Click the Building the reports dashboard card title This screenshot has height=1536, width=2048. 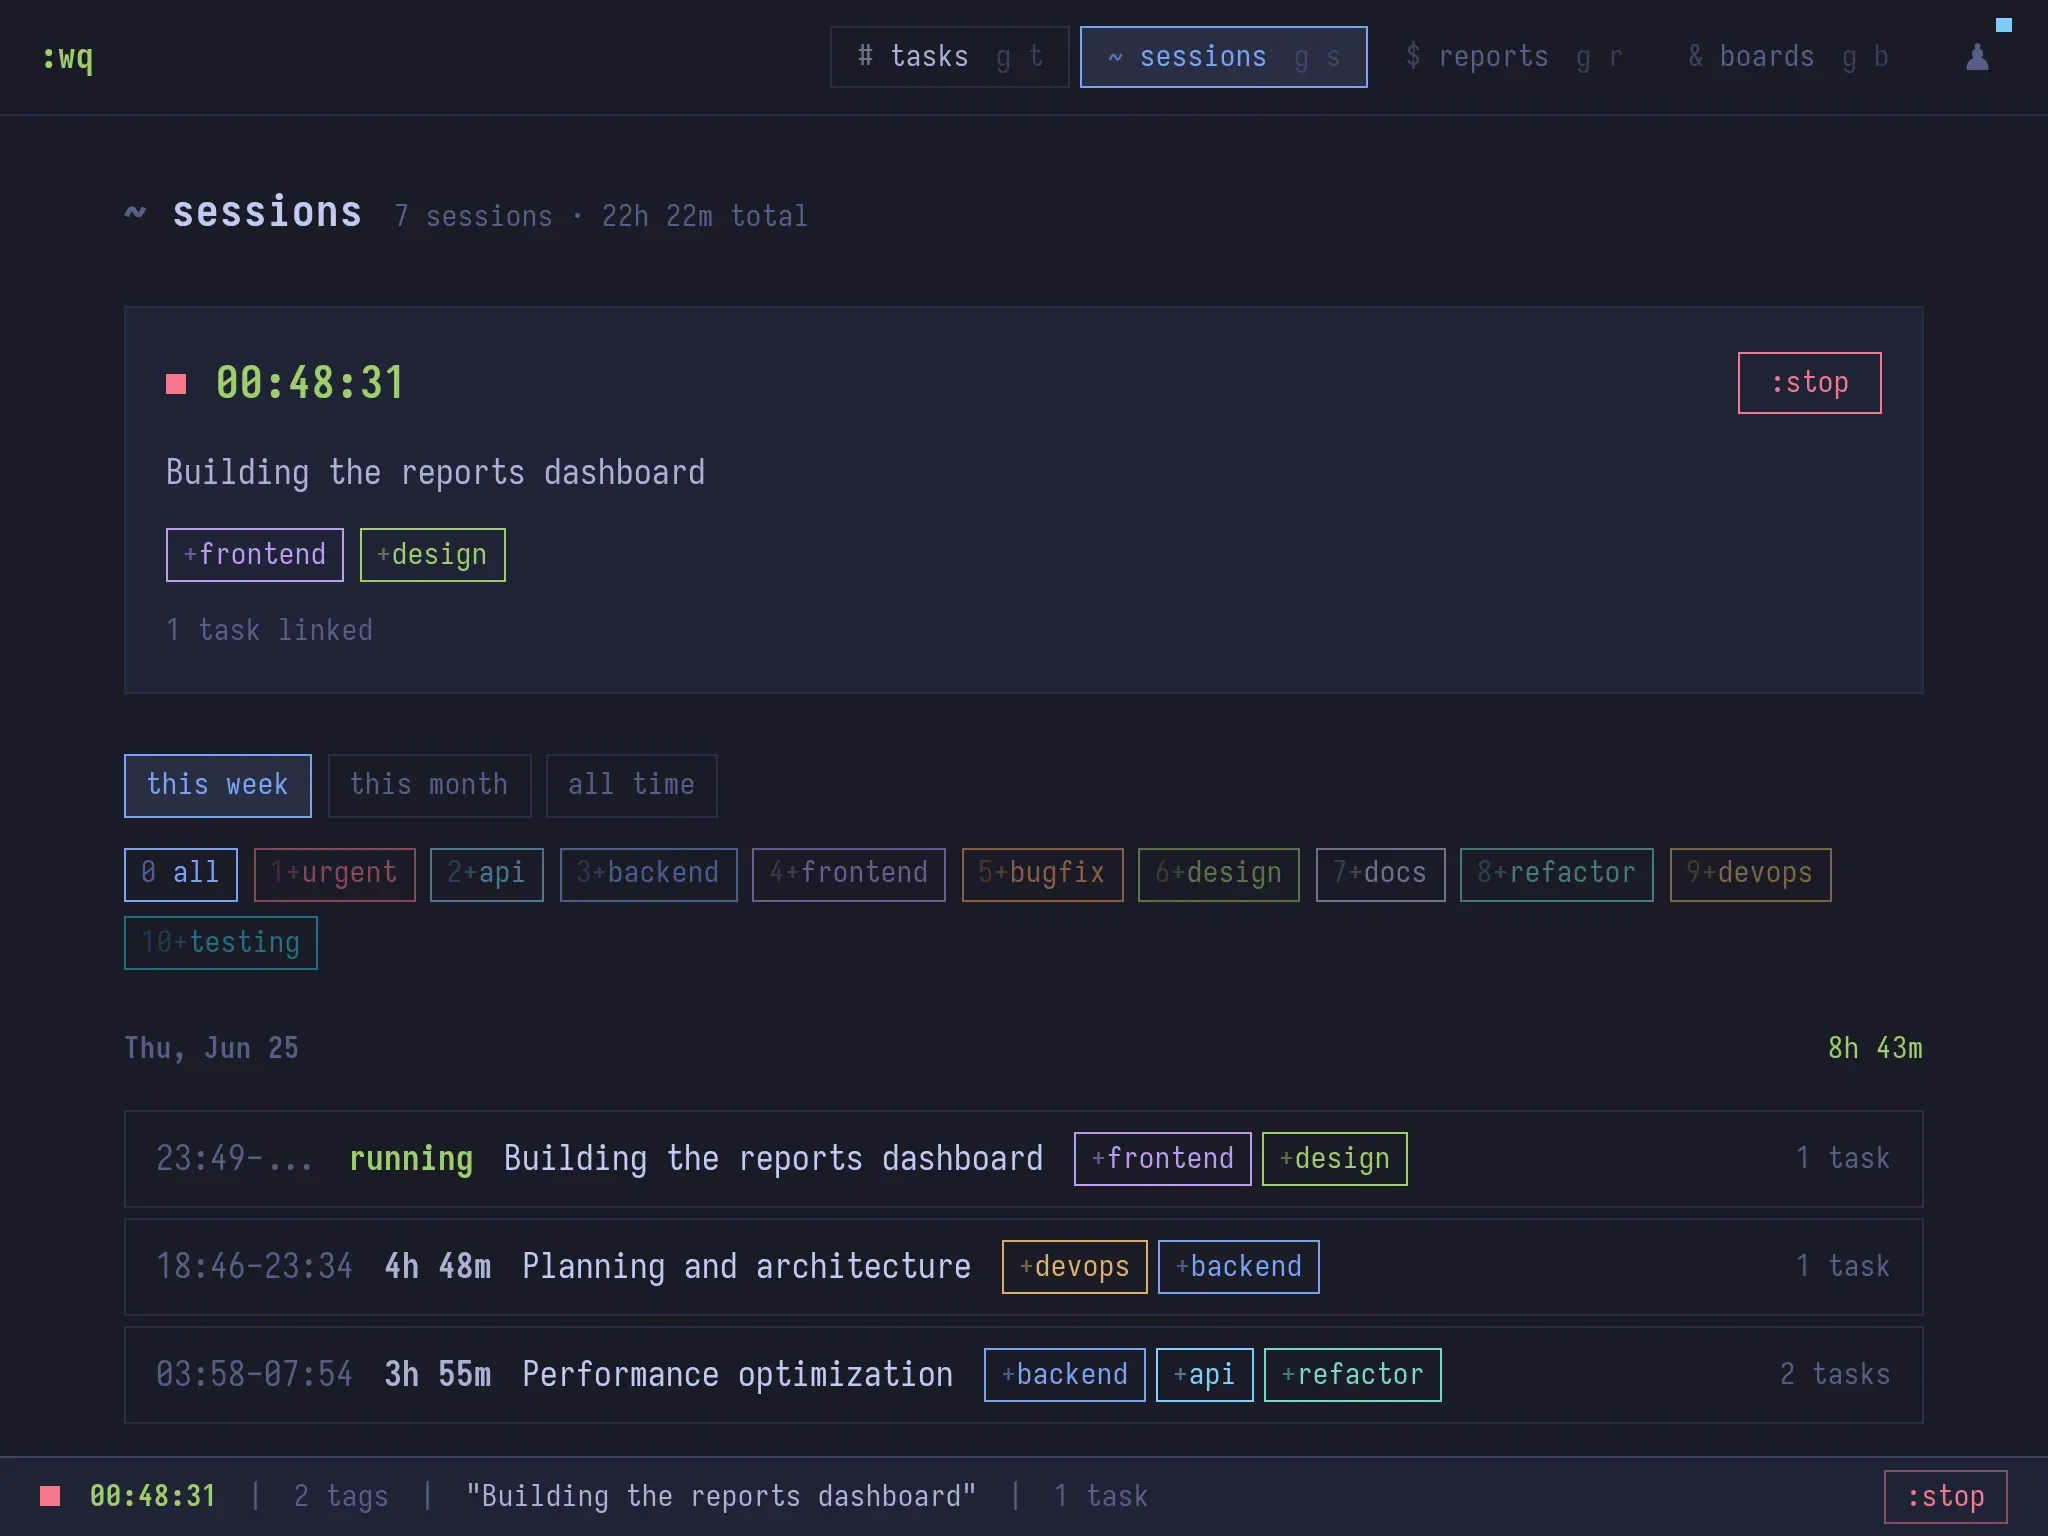point(435,472)
